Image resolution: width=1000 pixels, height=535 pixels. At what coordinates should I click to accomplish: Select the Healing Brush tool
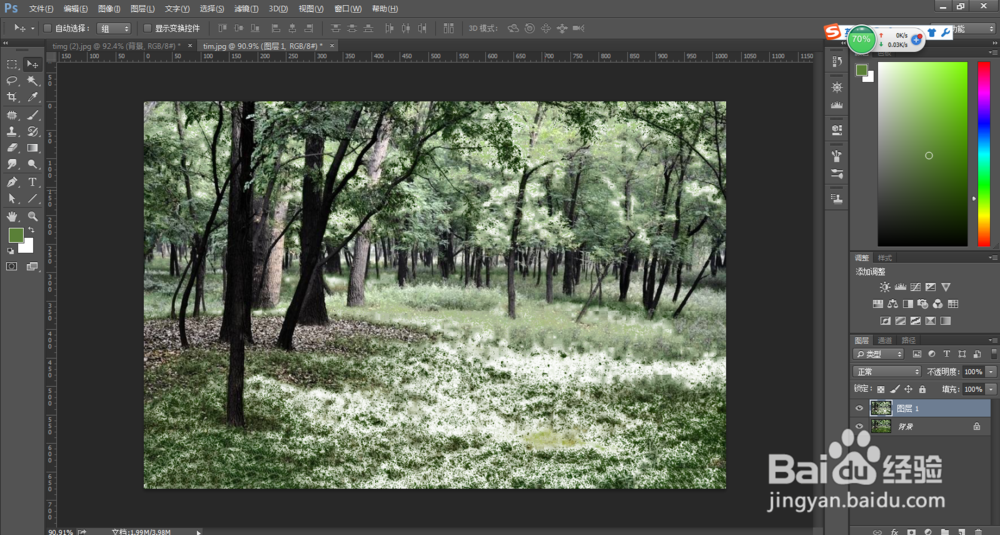(x=11, y=115)
